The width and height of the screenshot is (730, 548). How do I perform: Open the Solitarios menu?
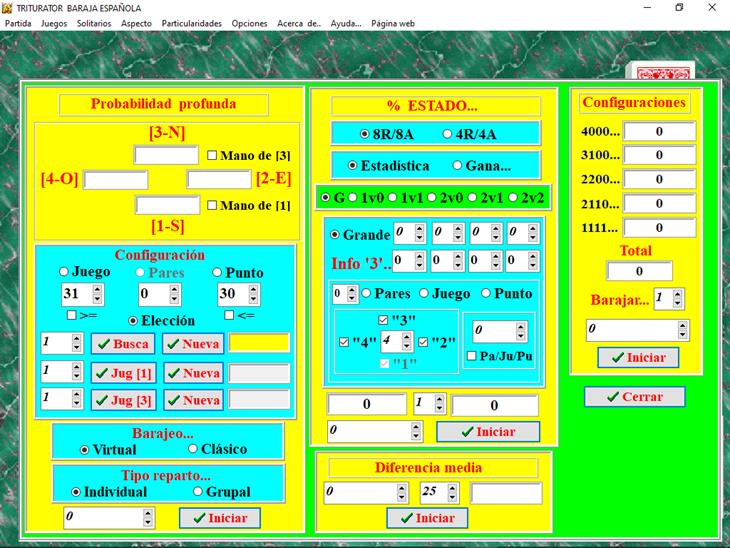94,23
